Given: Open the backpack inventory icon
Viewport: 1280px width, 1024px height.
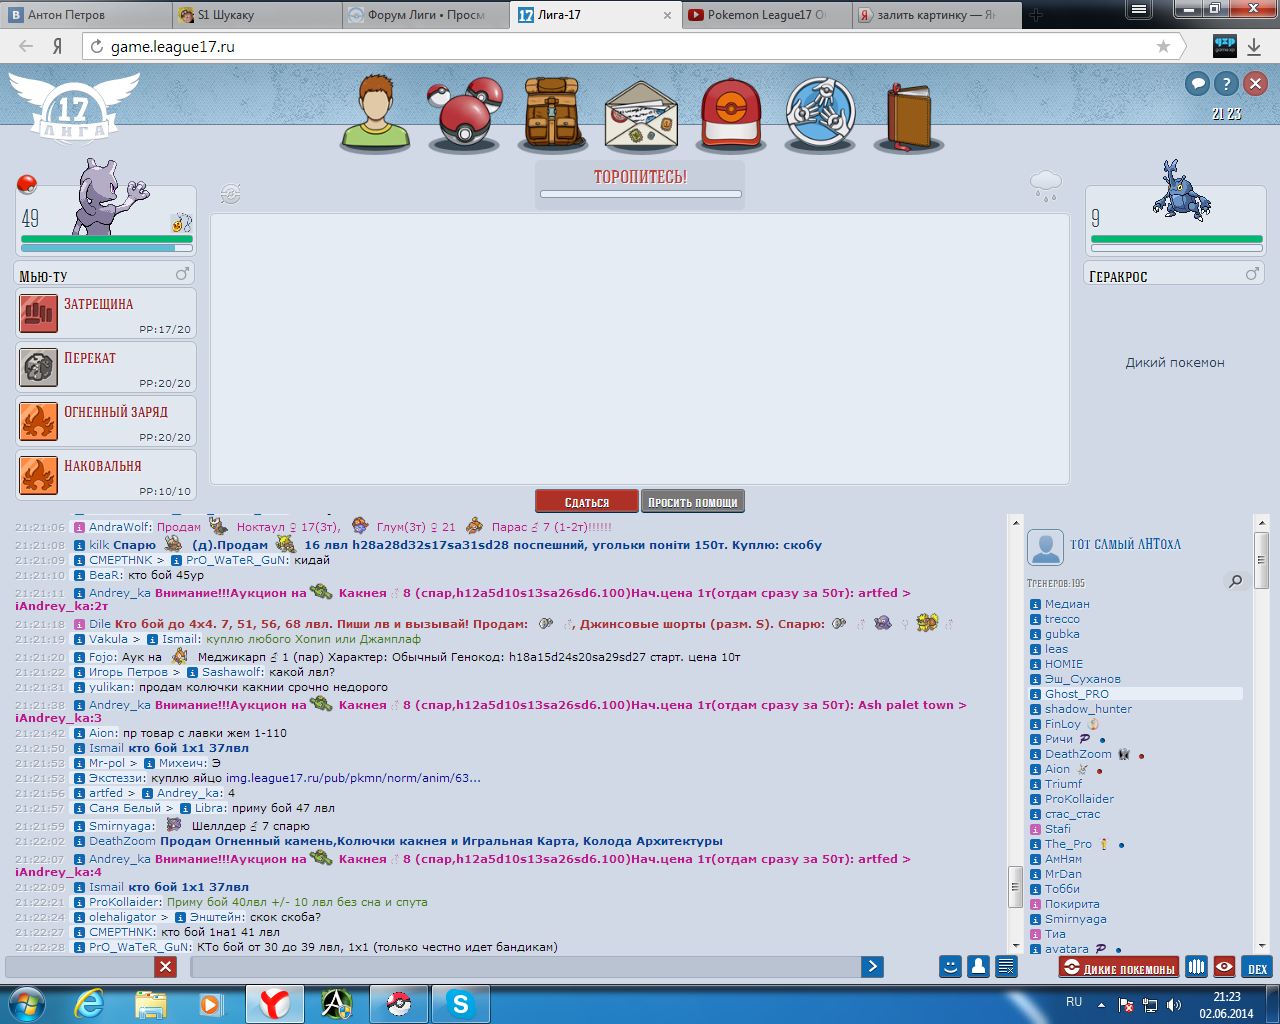Looking at the screenshot, I should [553, 114].
